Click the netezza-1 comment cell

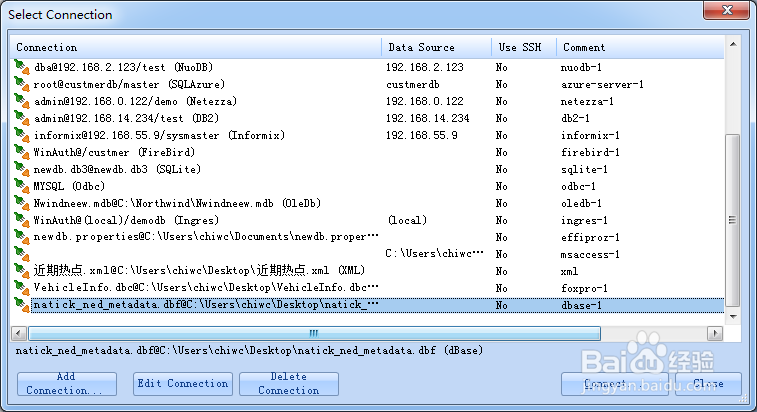point(587,101)
